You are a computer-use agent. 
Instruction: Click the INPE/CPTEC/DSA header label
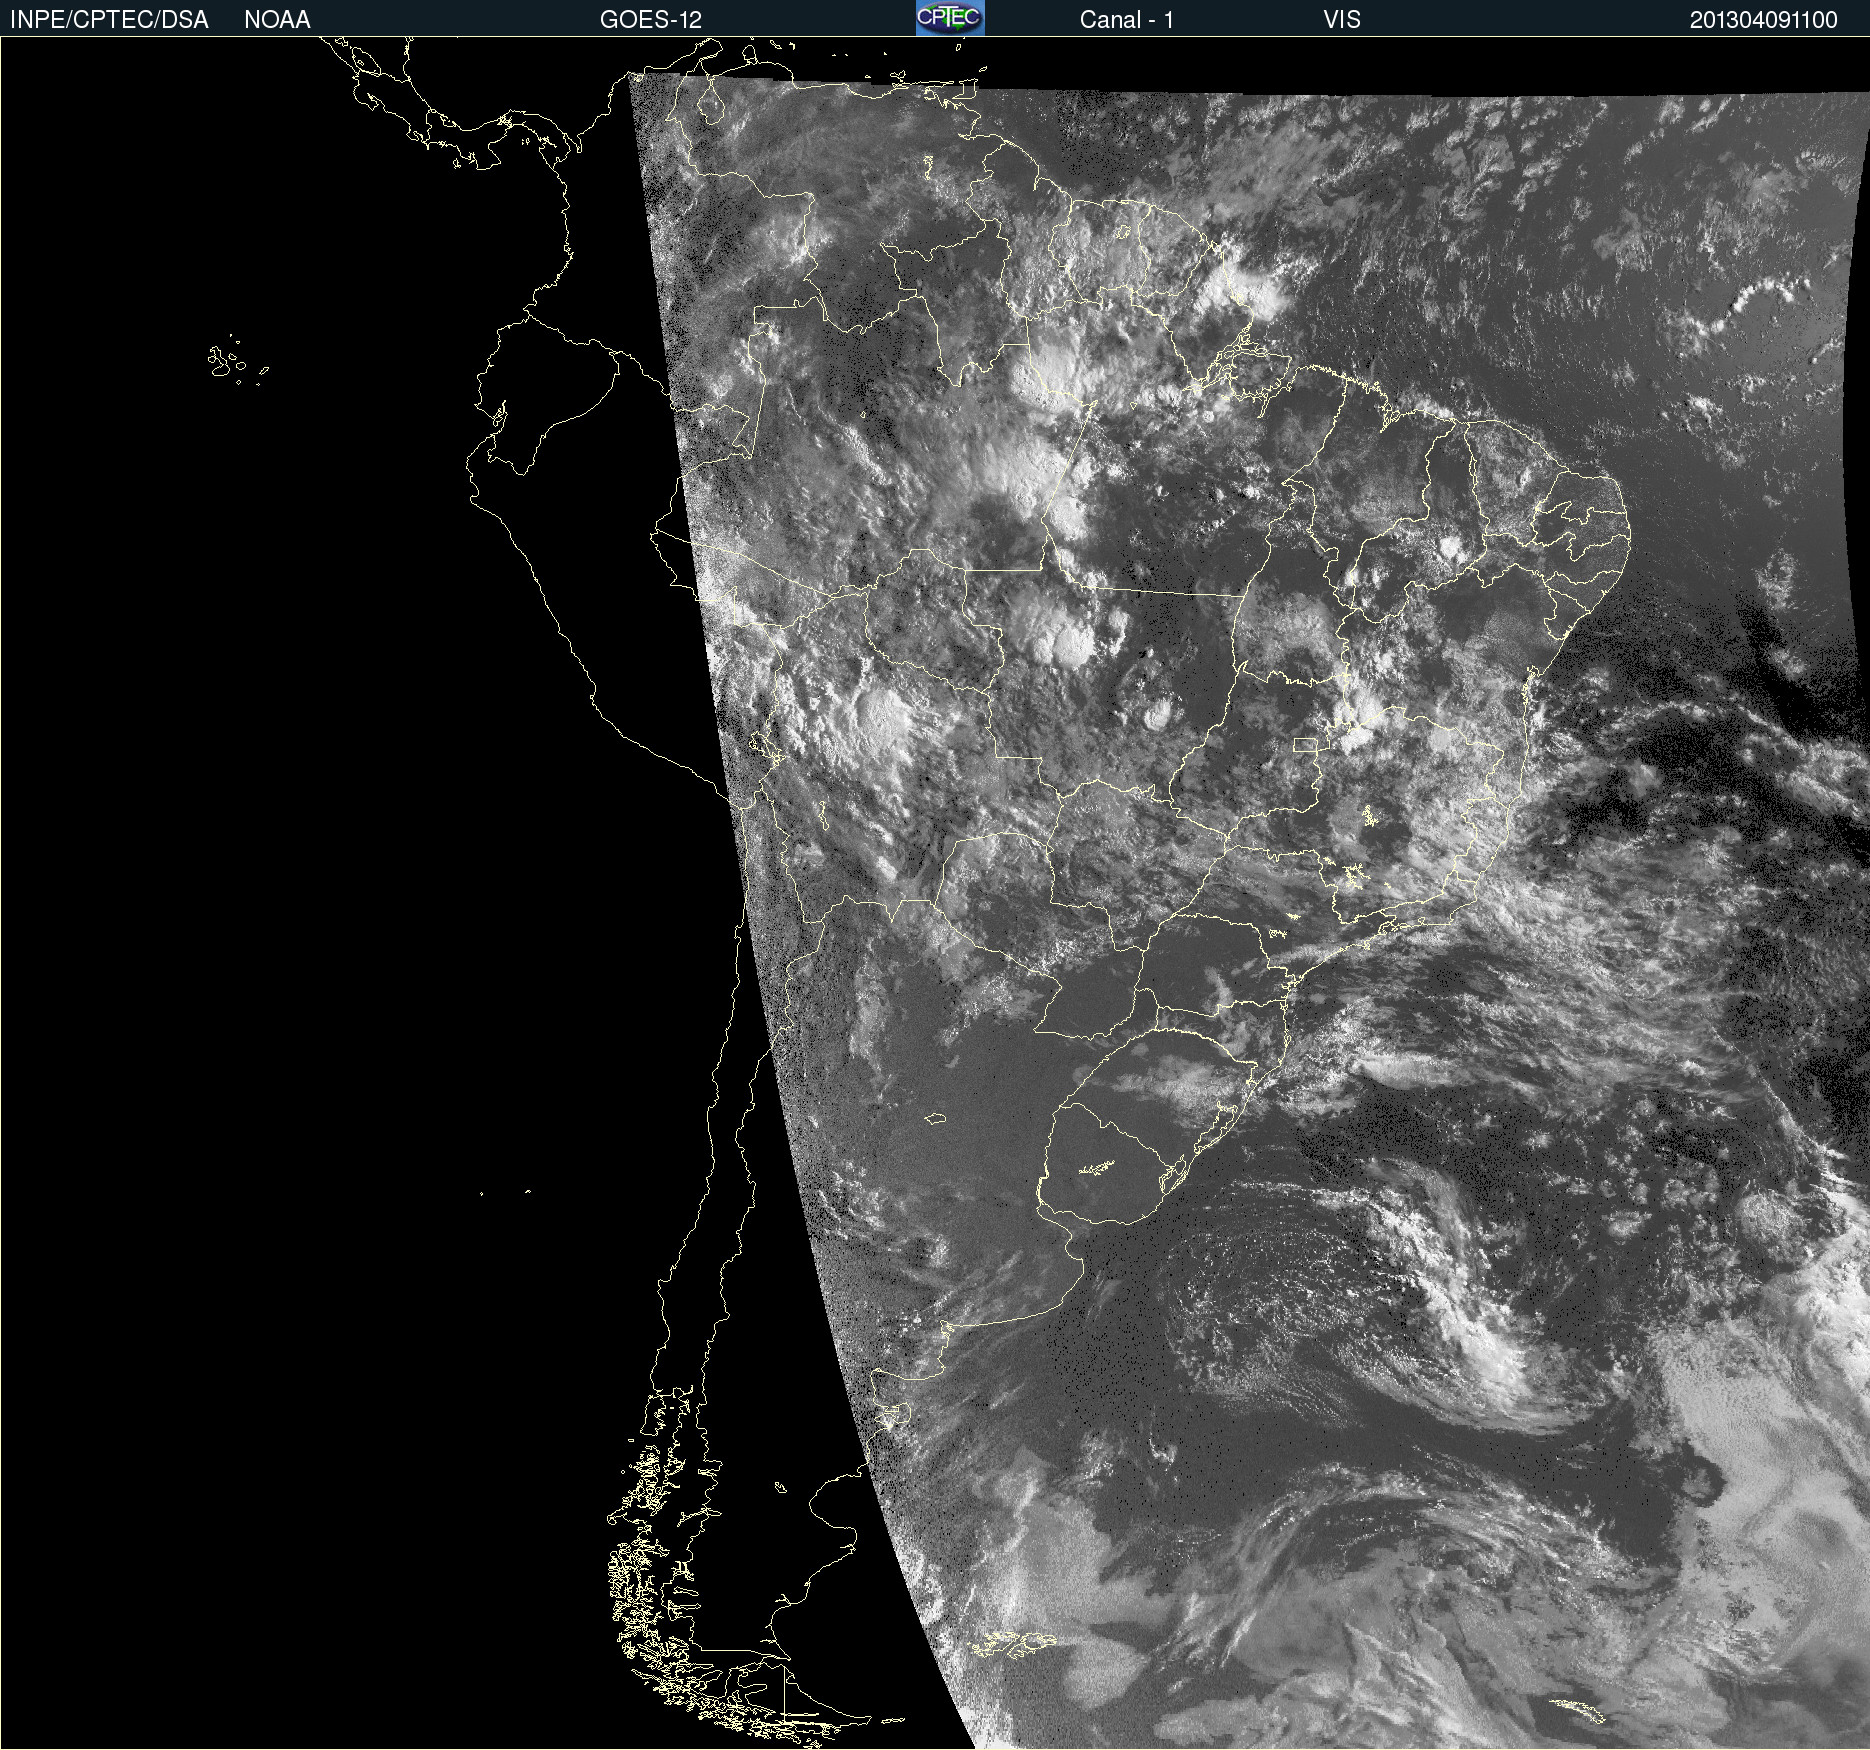(109, 20)
